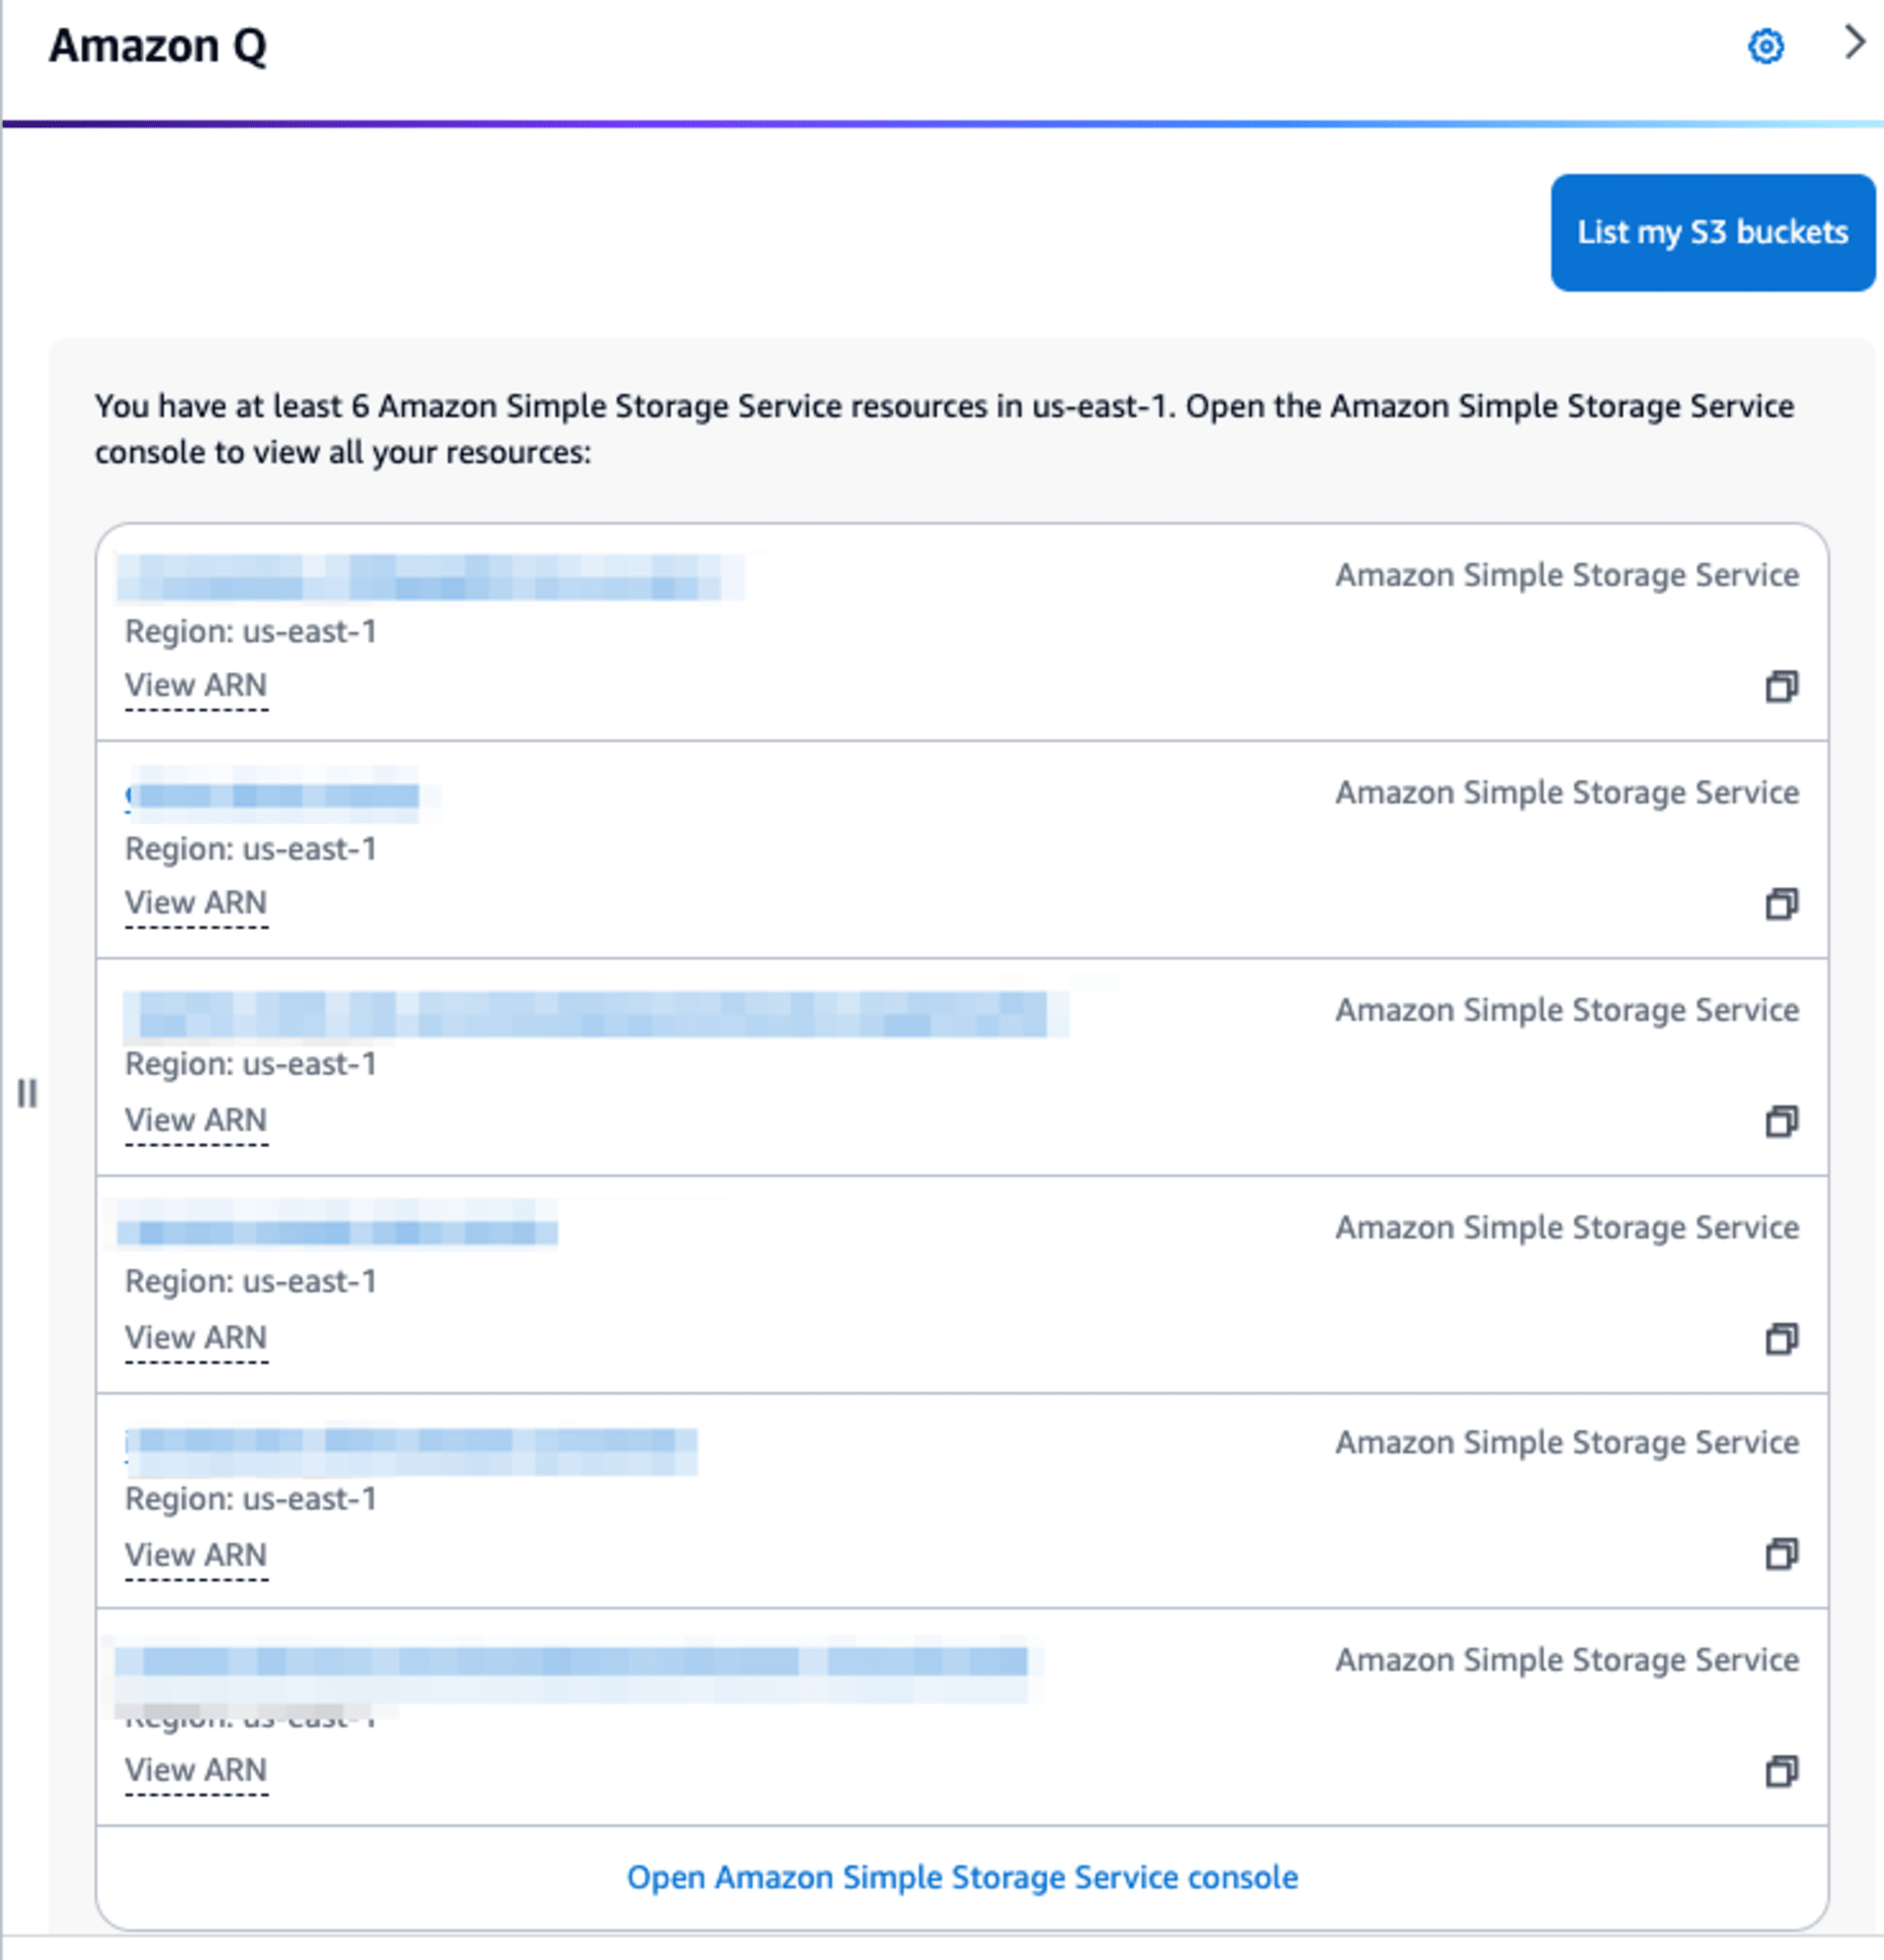Click 'Amazon Simple Storage Service' label in sixth row
This screenshot has width=1884, height=1960.
point(1567,1660)
